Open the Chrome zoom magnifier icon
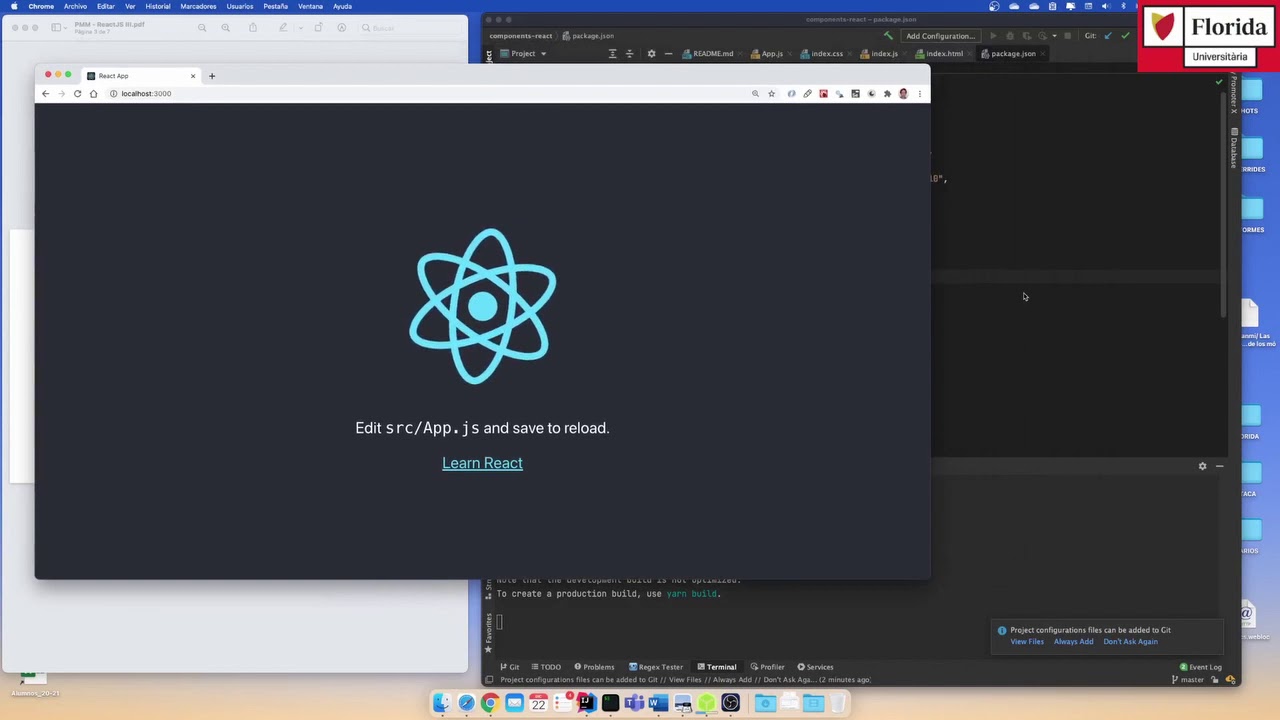The image size is (1280, 720). click(755, 94)
